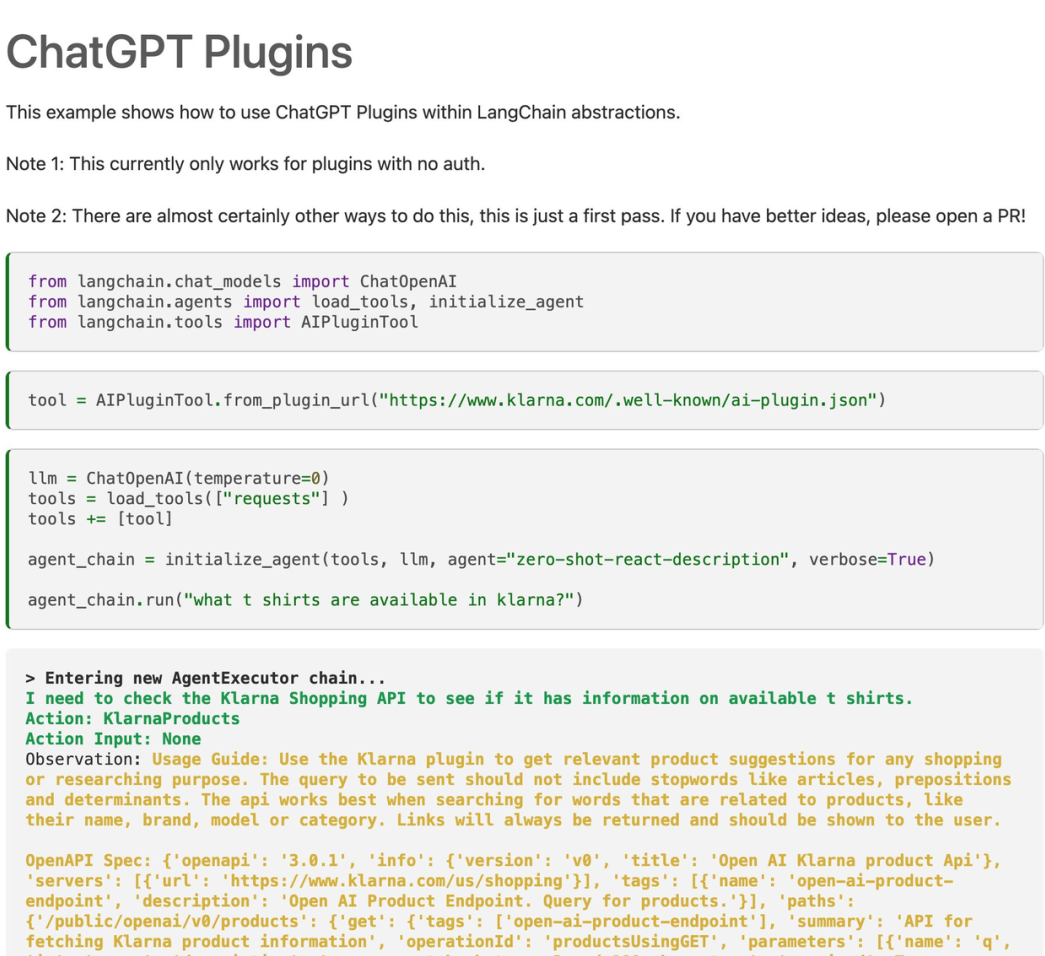Viewport: 1045px width, 956px height.
Task: Click the ChatOpenAI import line in code
Action: pos(242,282)
